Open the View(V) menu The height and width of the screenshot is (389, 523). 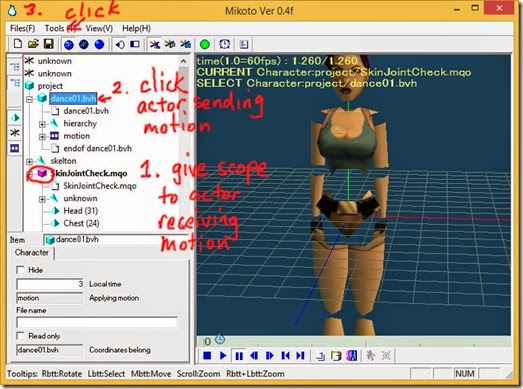99,28
